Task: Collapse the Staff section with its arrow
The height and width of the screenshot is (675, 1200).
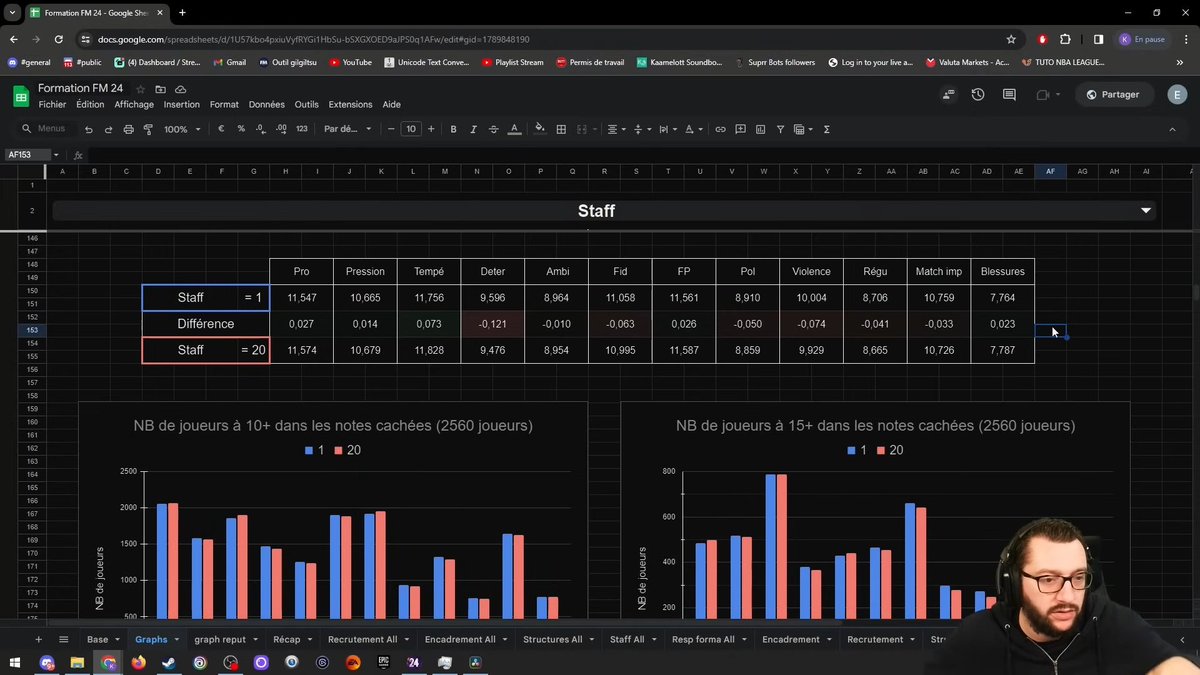Action: [1146, 211]
